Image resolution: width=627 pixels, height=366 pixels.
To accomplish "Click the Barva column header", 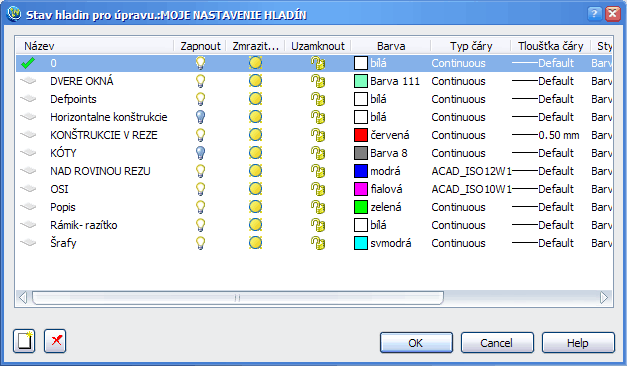I will coord(391,46).
